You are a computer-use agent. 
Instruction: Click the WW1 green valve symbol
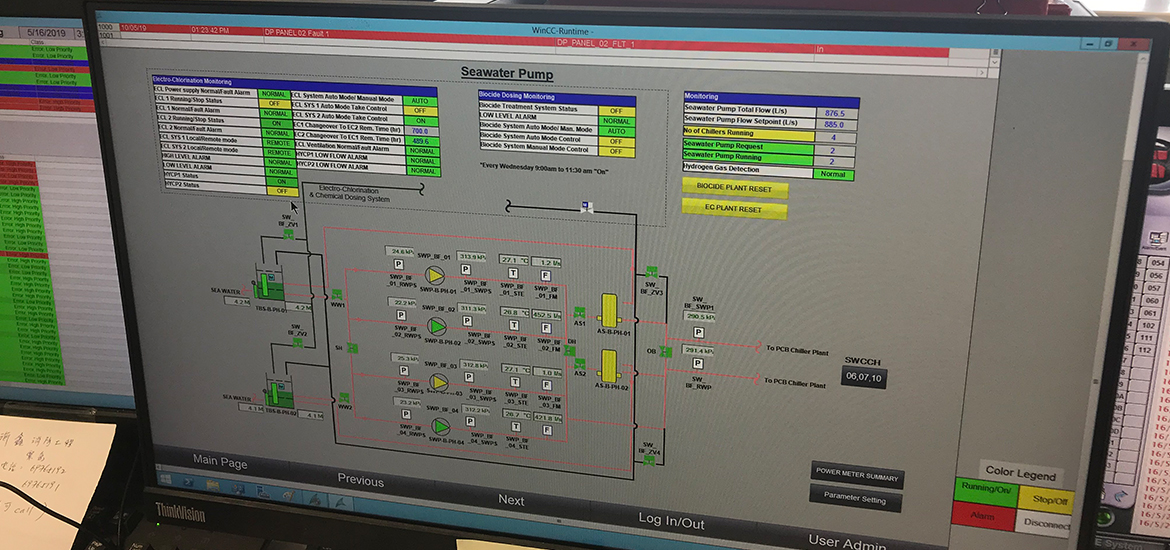(336, 295)
